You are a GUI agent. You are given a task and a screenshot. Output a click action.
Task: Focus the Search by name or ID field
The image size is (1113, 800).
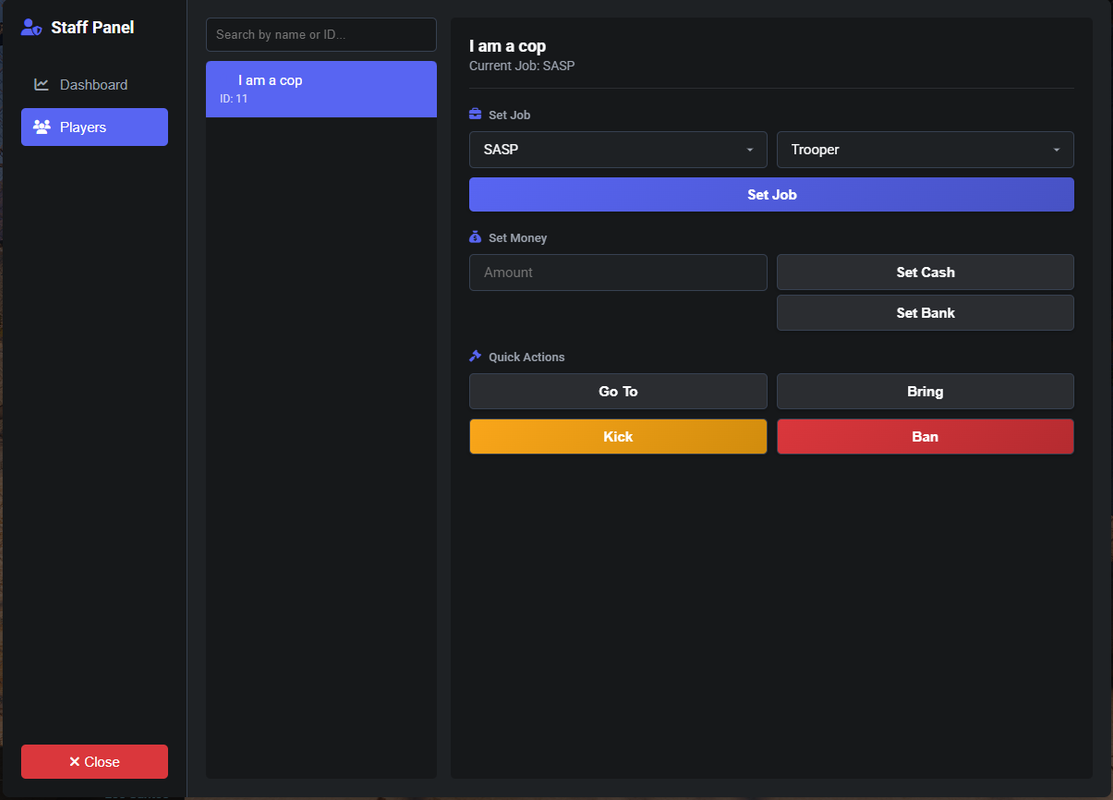(321, 35)
